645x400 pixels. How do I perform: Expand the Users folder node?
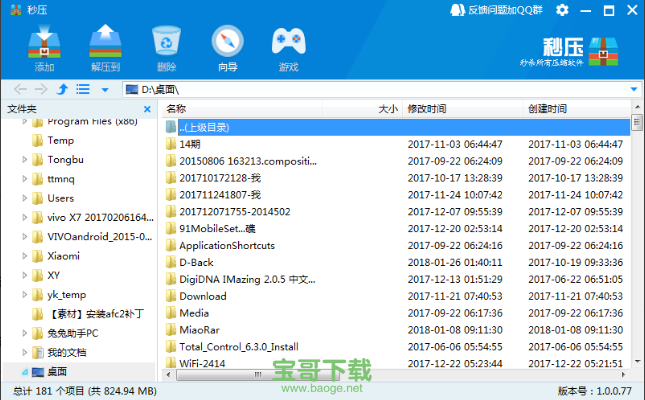[x=24, y=198]
